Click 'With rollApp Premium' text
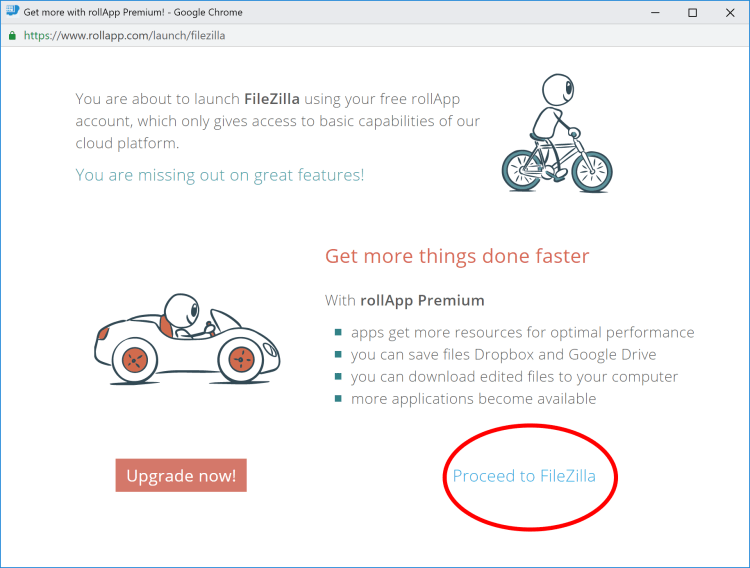The width and height of the screenshot is (750, 568). coord(405,301)
